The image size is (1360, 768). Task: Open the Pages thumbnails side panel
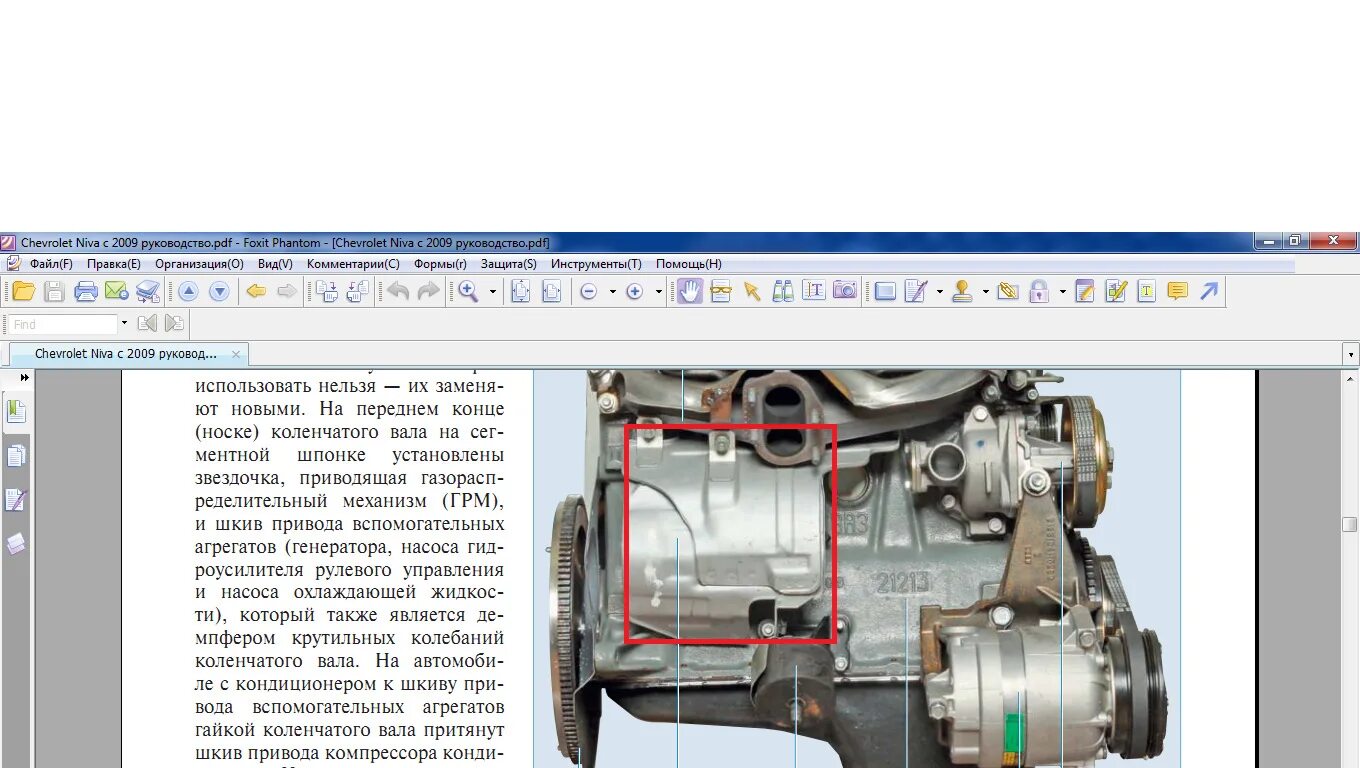click(x=16, y=456)
